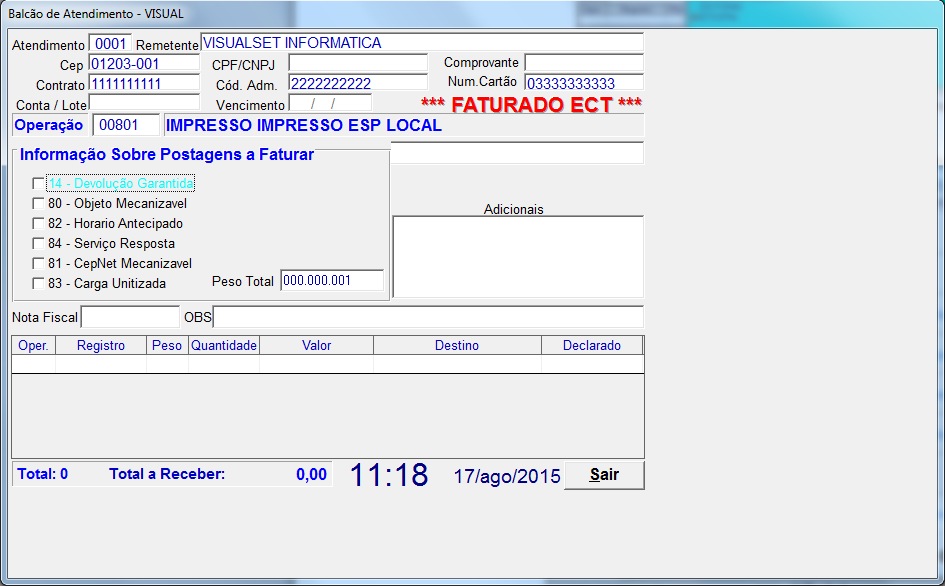Select 81 - CepNet Mecanizavel checkbox
The image size is (945, 587).
39,264
